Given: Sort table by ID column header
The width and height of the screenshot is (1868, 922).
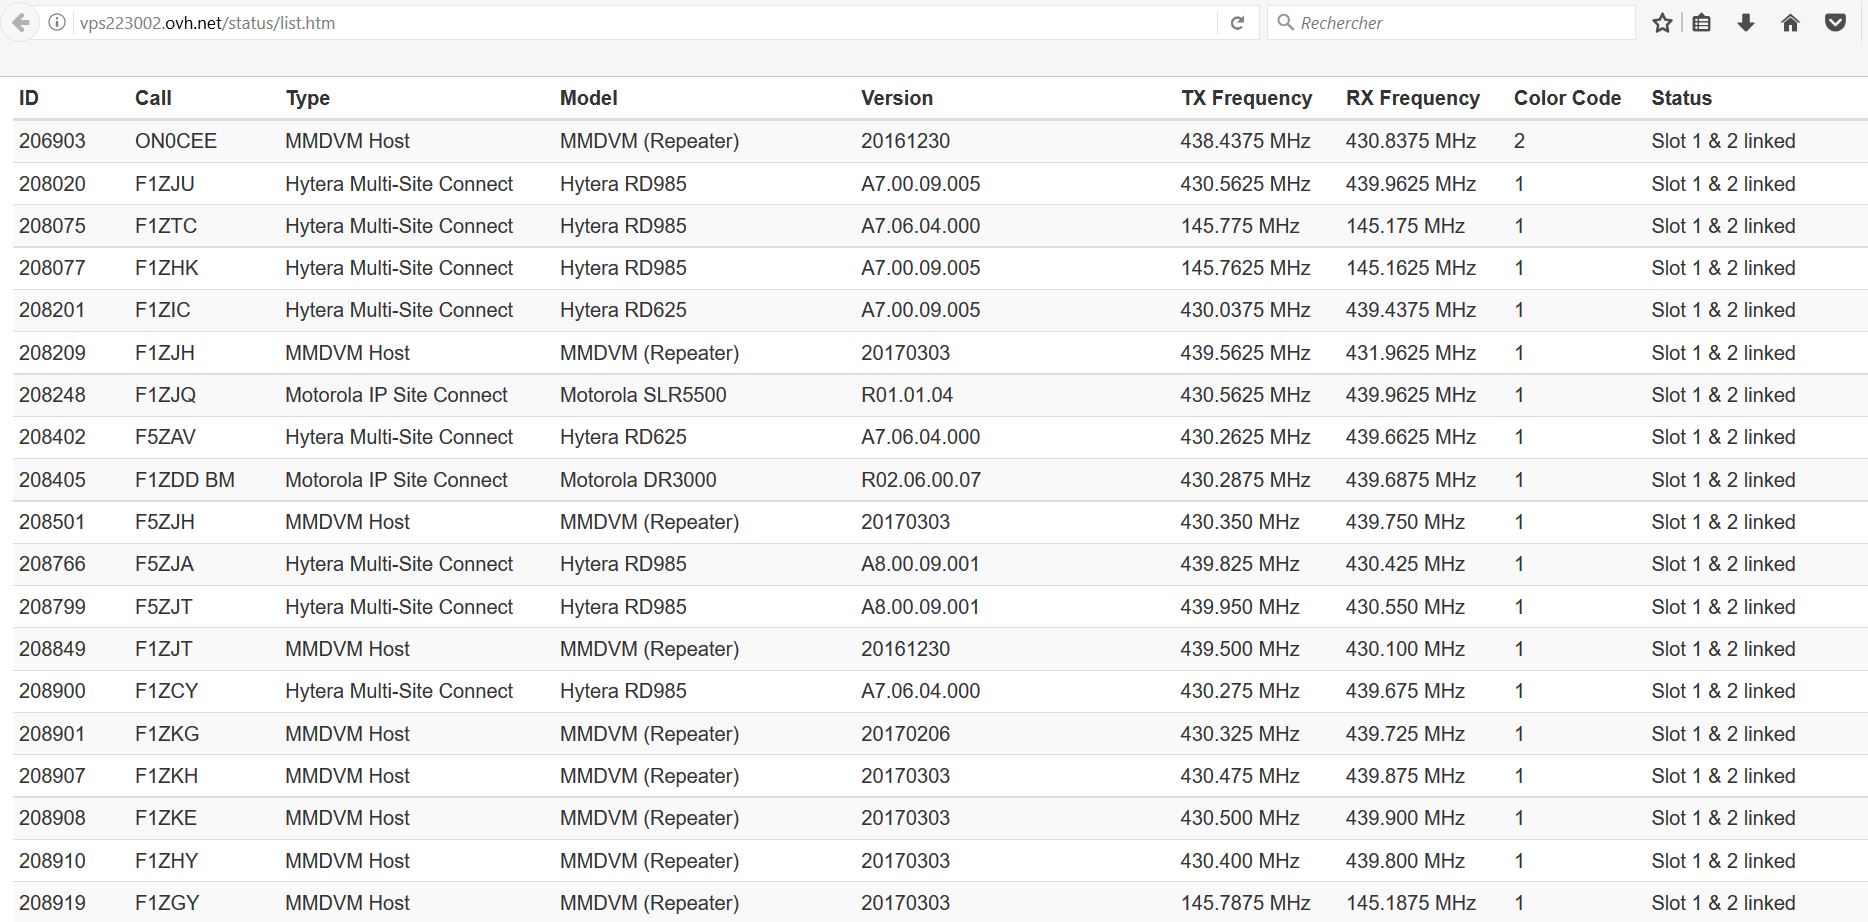Looking at the screenshot, I should pos(29,98).
